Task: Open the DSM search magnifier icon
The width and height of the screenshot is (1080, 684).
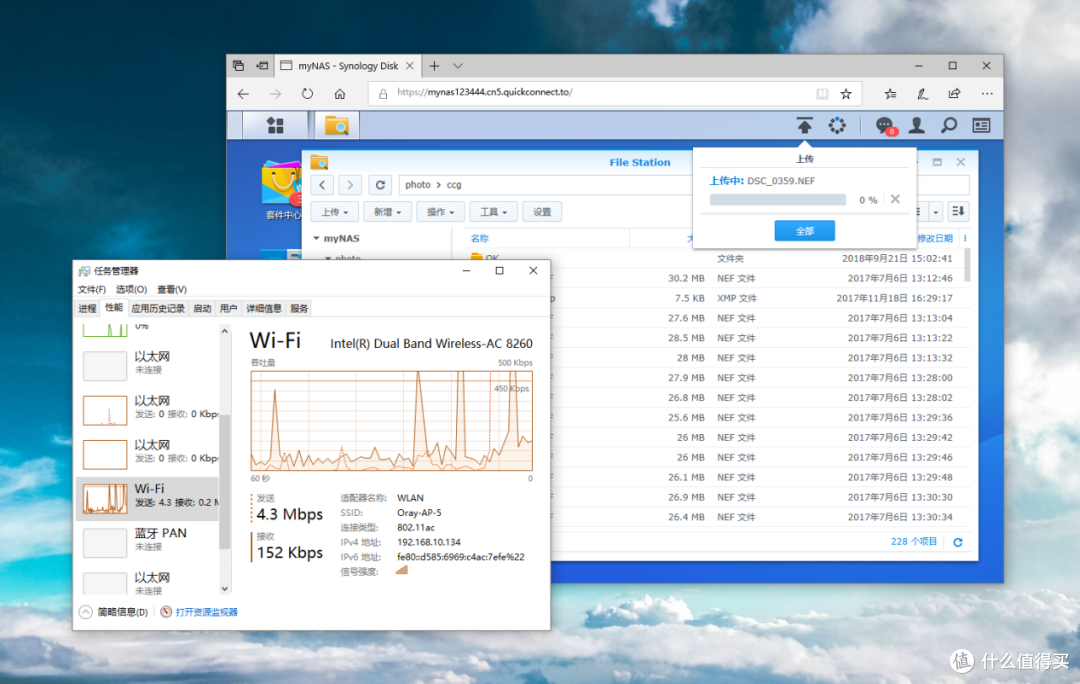Action: click(949, 125)
